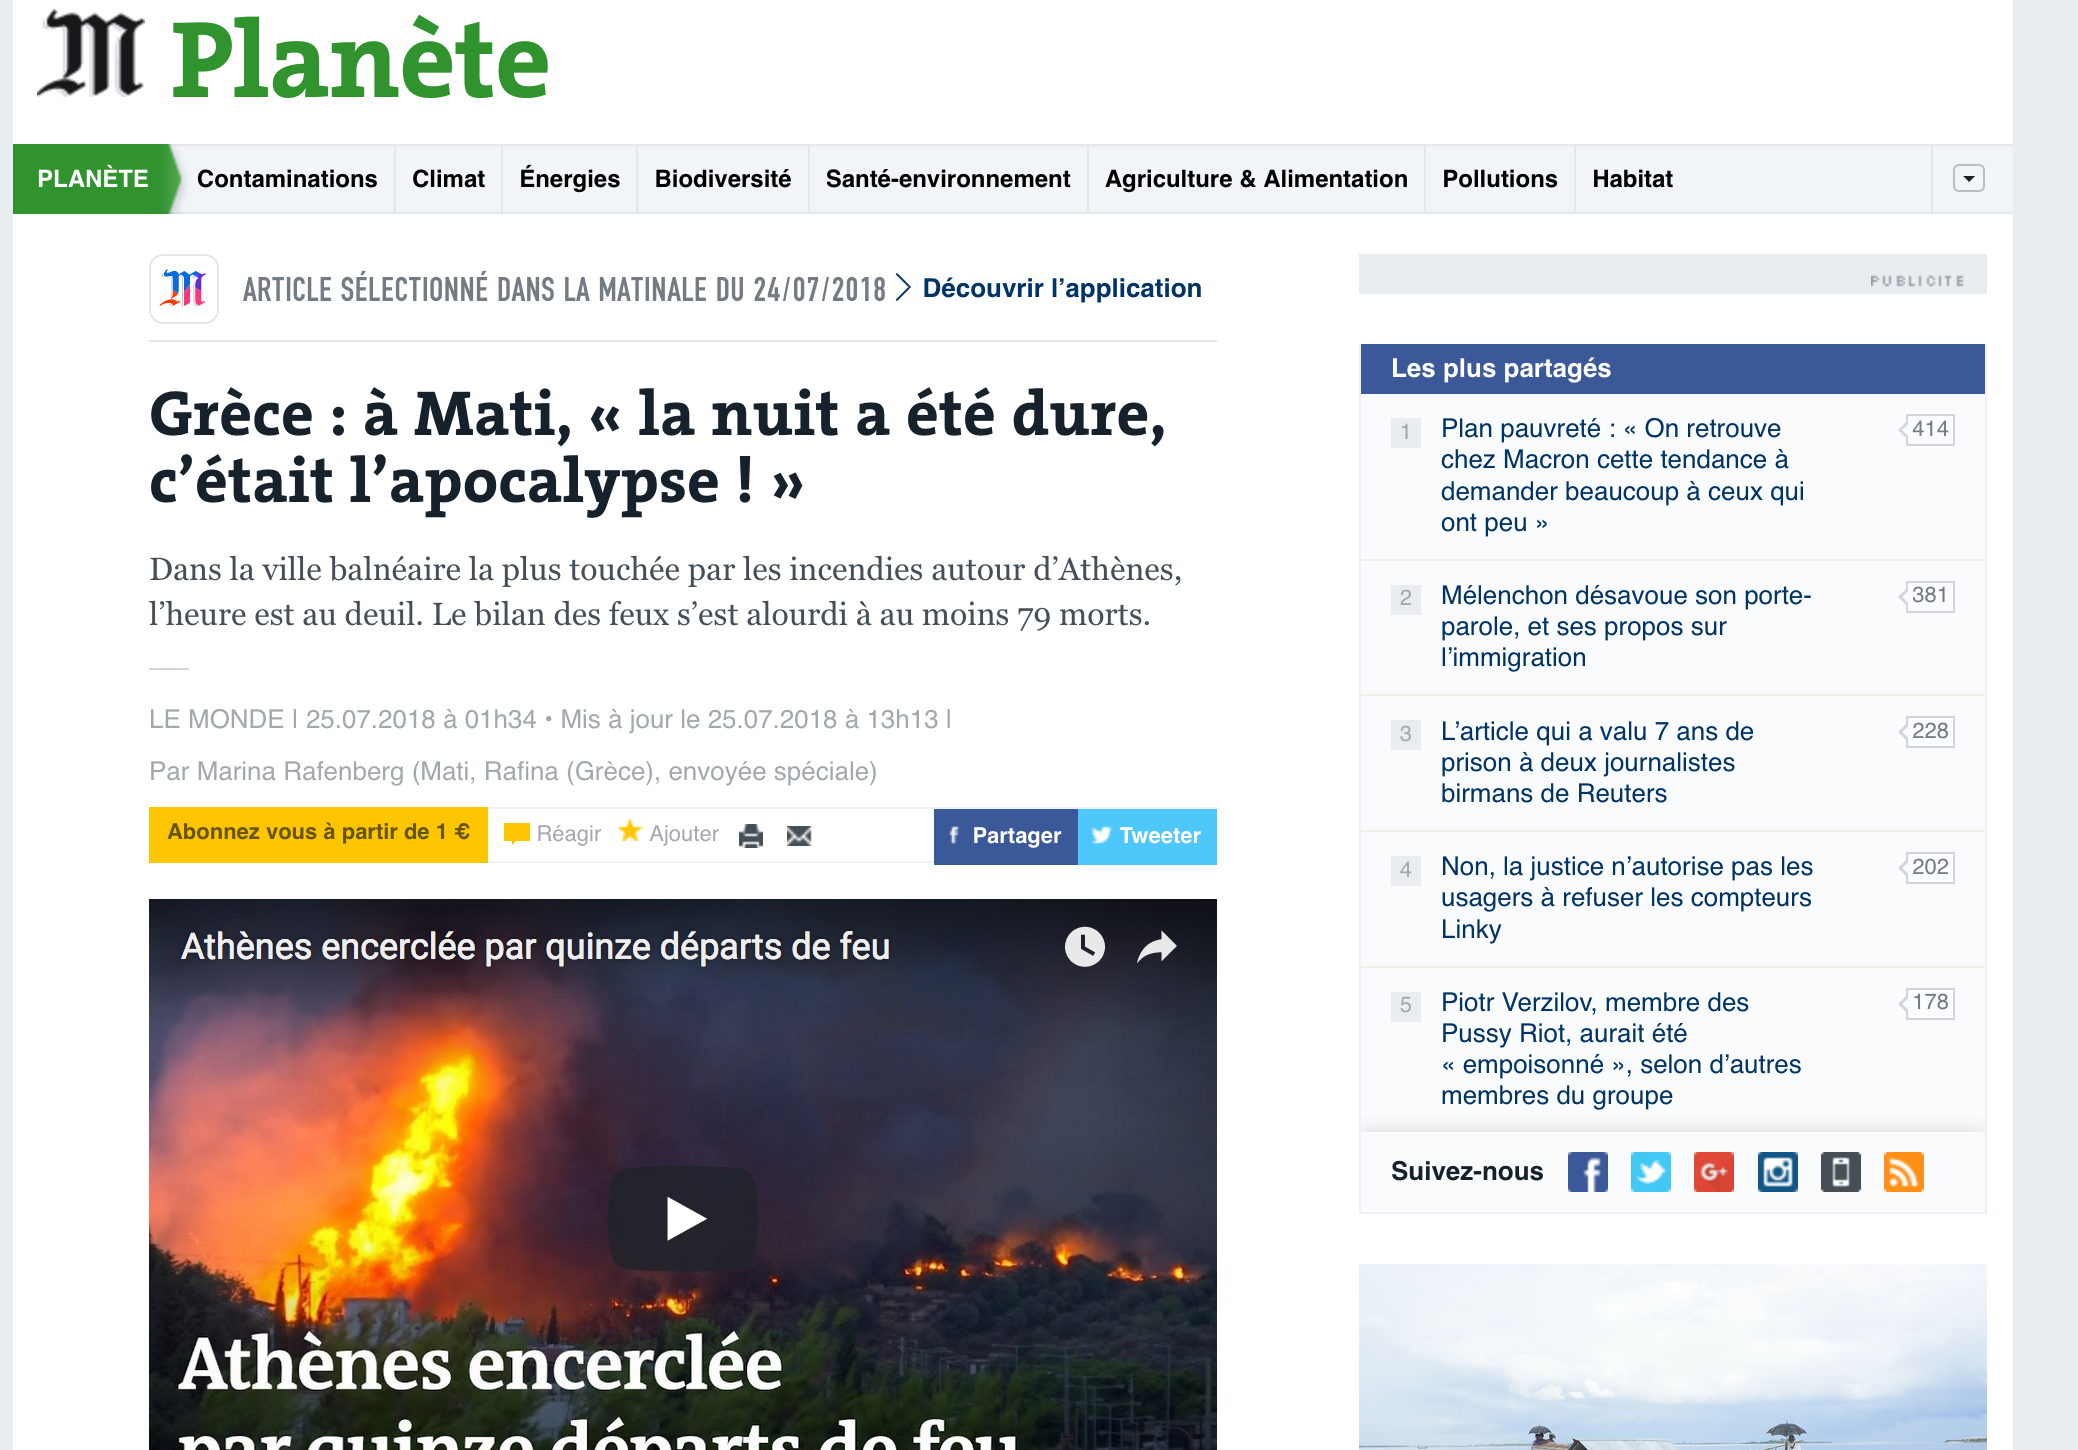Click the Tweeter button
This screenshot has height=1450, width=2078.
(x=1147, y=836)
